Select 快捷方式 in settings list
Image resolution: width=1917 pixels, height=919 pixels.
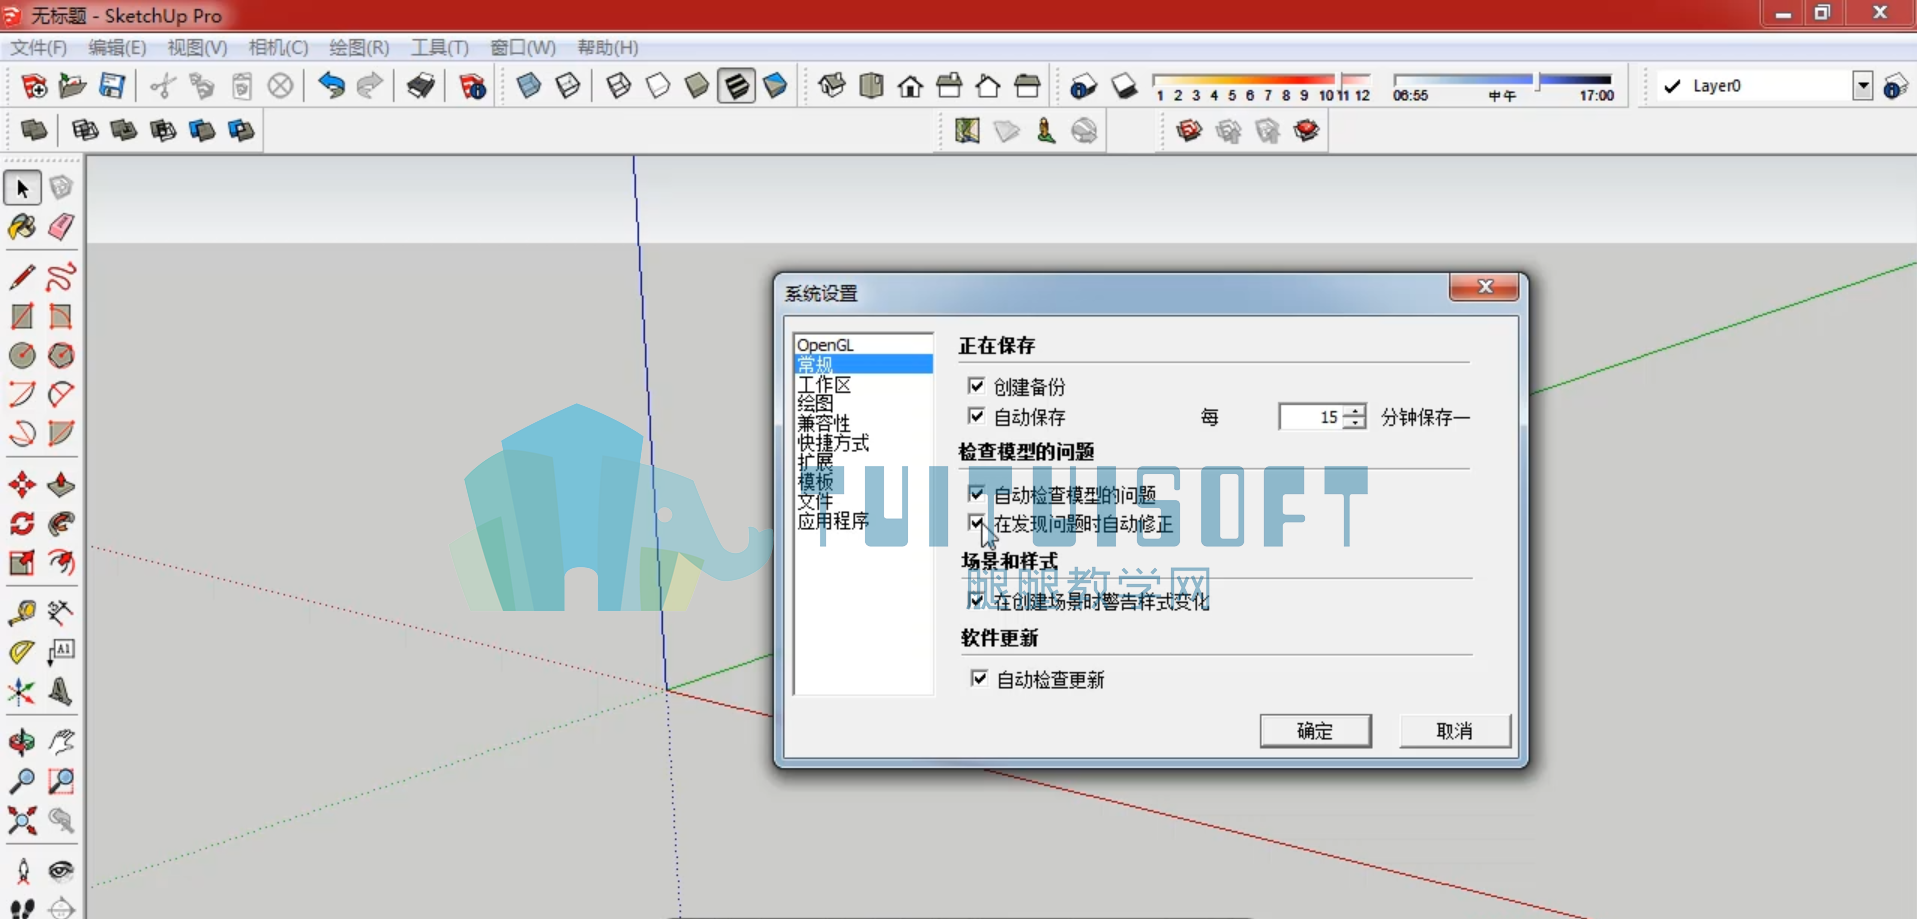[x=833, y=443]
